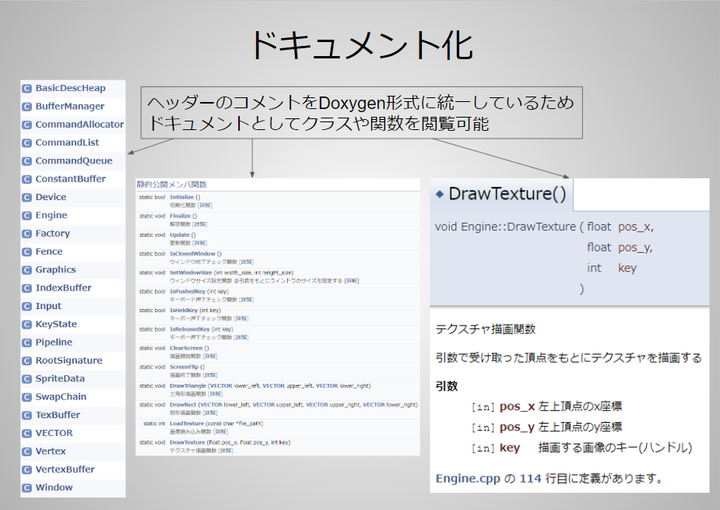This screenshot has width=720, height=510.
Task: Click the class icon beside ConstantBuffer
Action: (27, 179)
